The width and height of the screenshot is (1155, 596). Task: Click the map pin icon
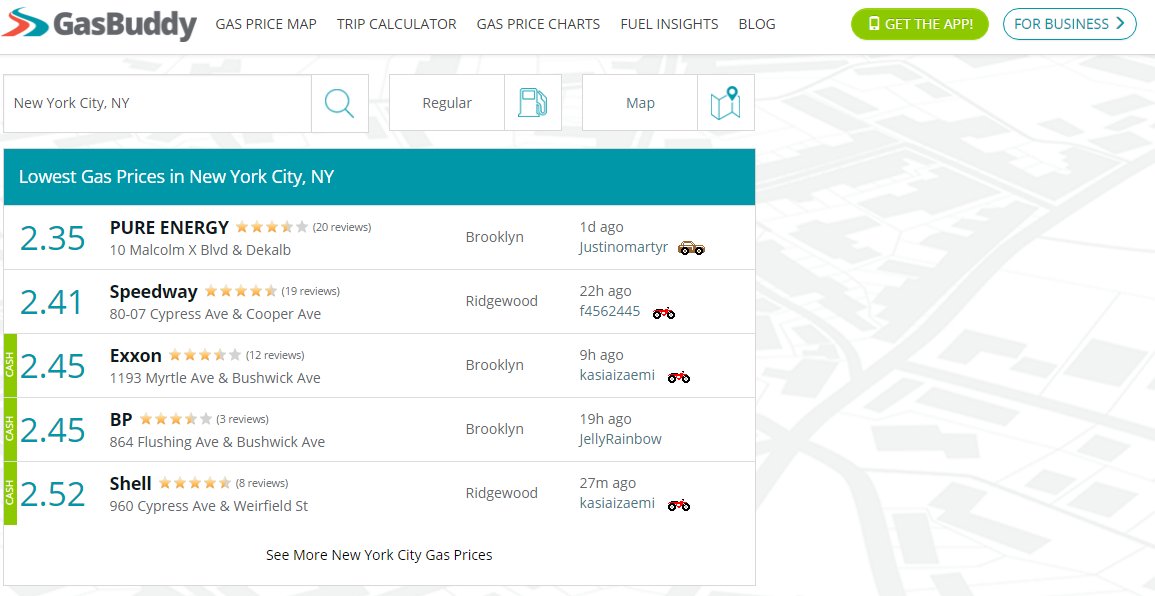[725, 103]
